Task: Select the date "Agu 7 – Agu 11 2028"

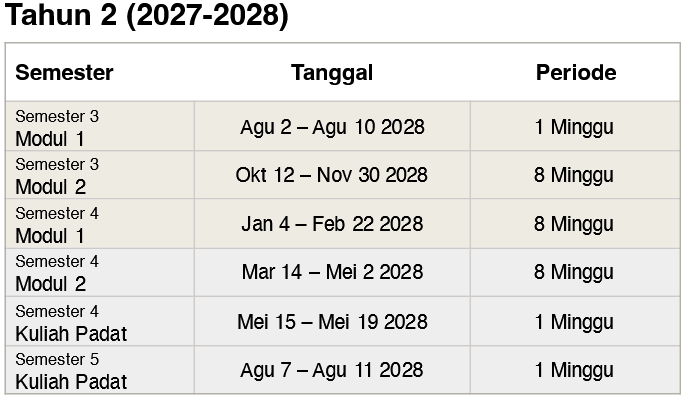Action: (x=332, y=370)
